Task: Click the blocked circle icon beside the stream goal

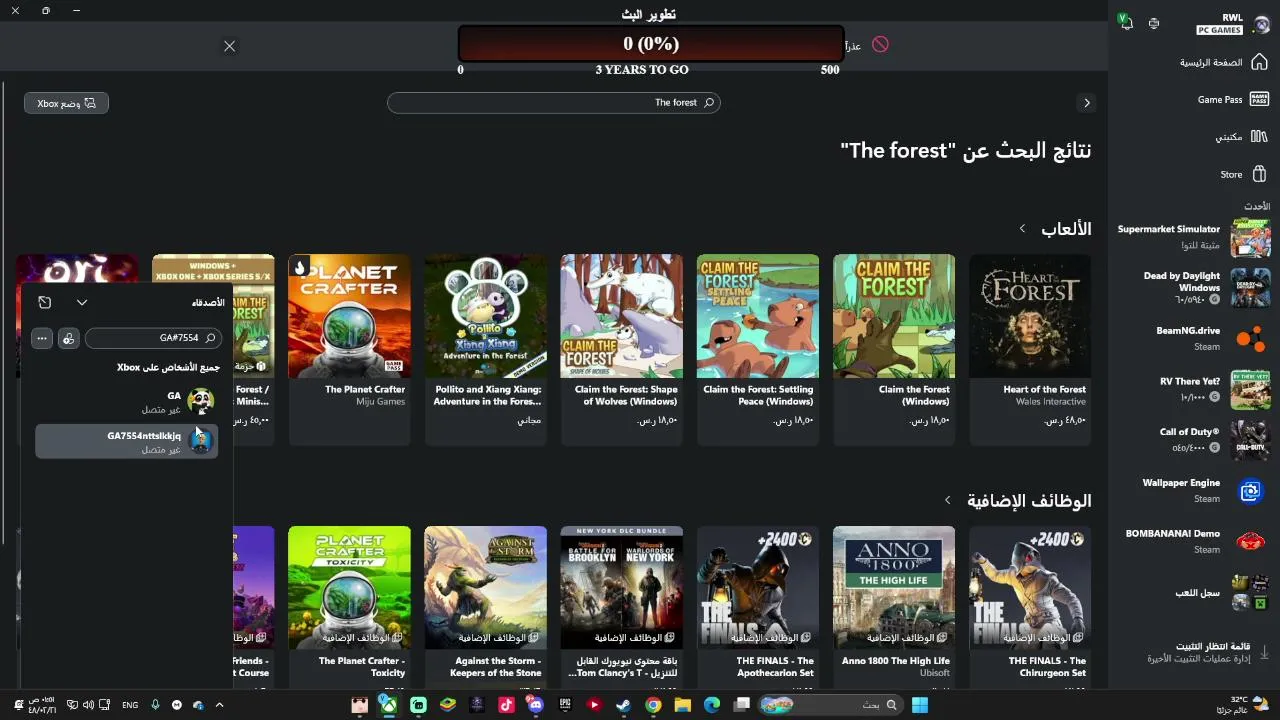Action: 880,44
